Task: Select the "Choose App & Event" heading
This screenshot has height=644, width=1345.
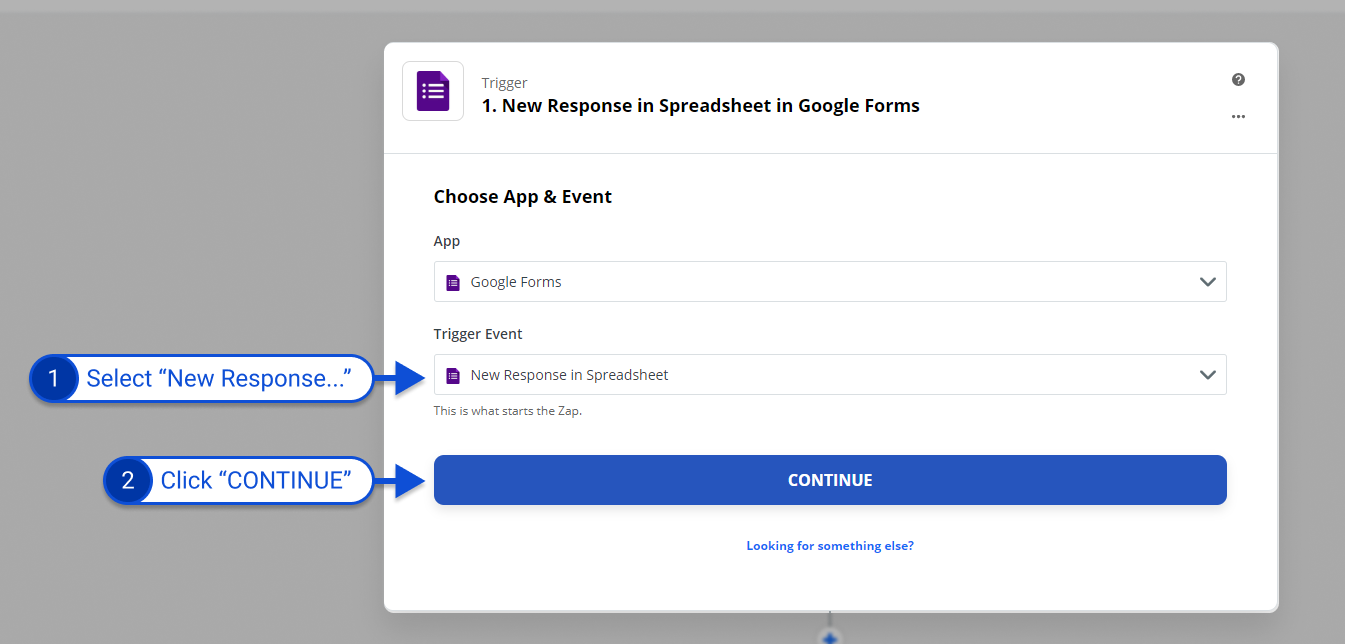Action: (522, 197)
